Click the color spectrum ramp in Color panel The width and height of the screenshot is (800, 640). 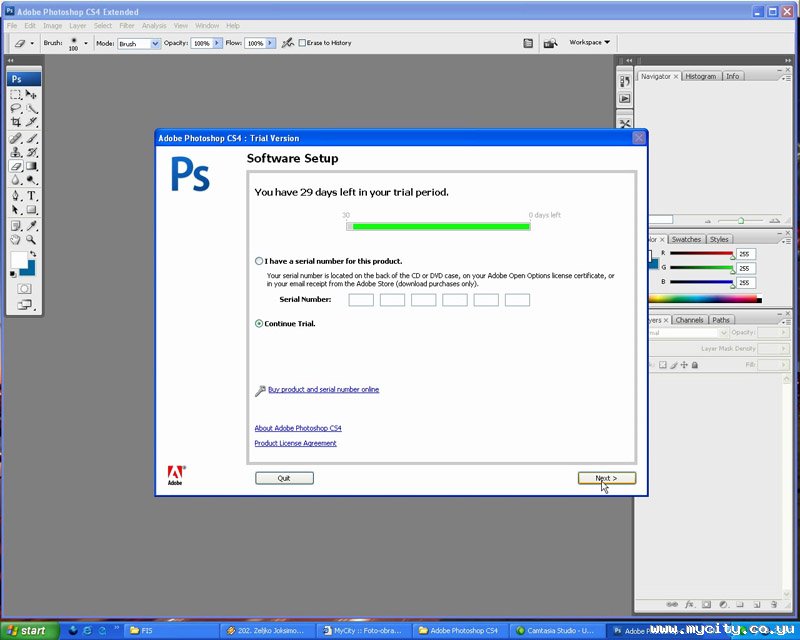[705, 299]
